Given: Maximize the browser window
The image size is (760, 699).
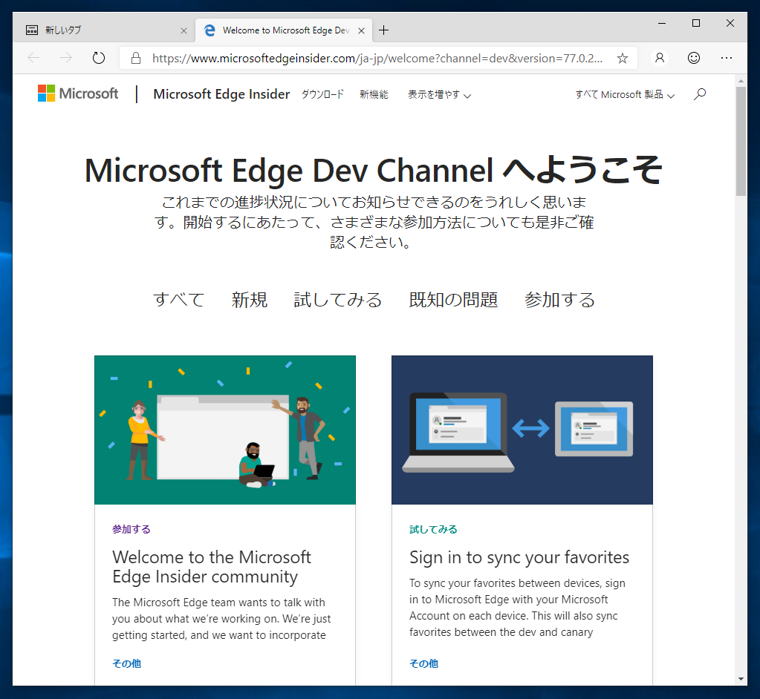Looking at the screenshot, I should tap(696, 23).
